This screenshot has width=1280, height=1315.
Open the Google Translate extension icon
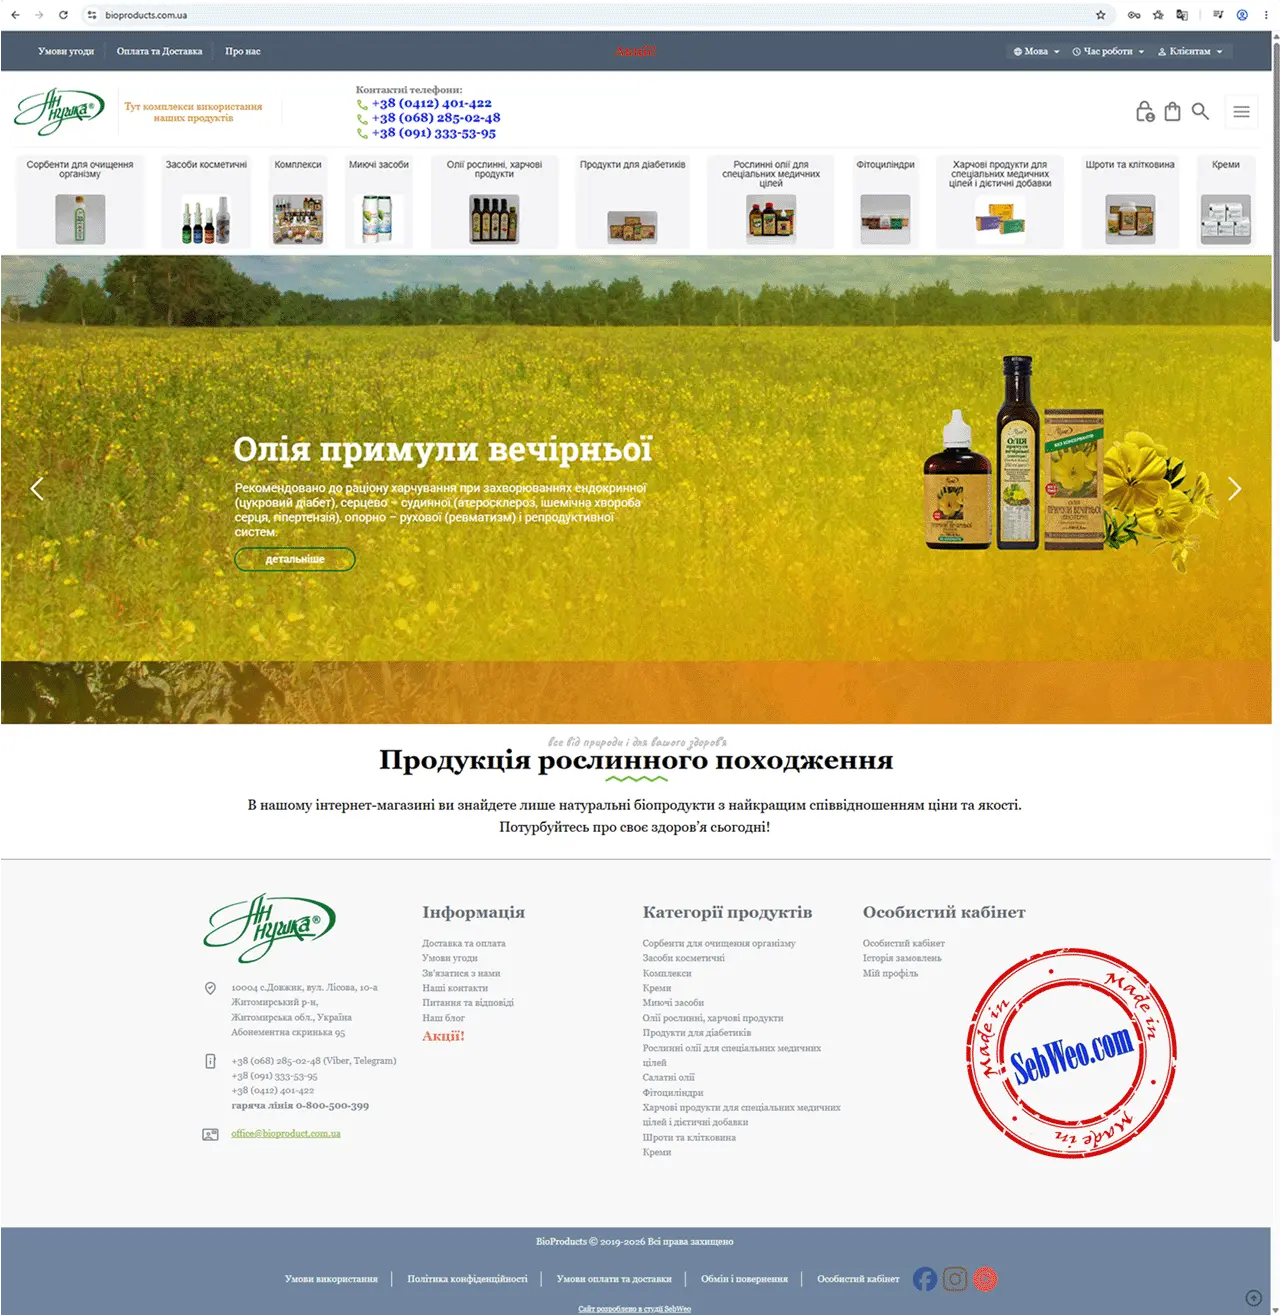coord(1183,15)
